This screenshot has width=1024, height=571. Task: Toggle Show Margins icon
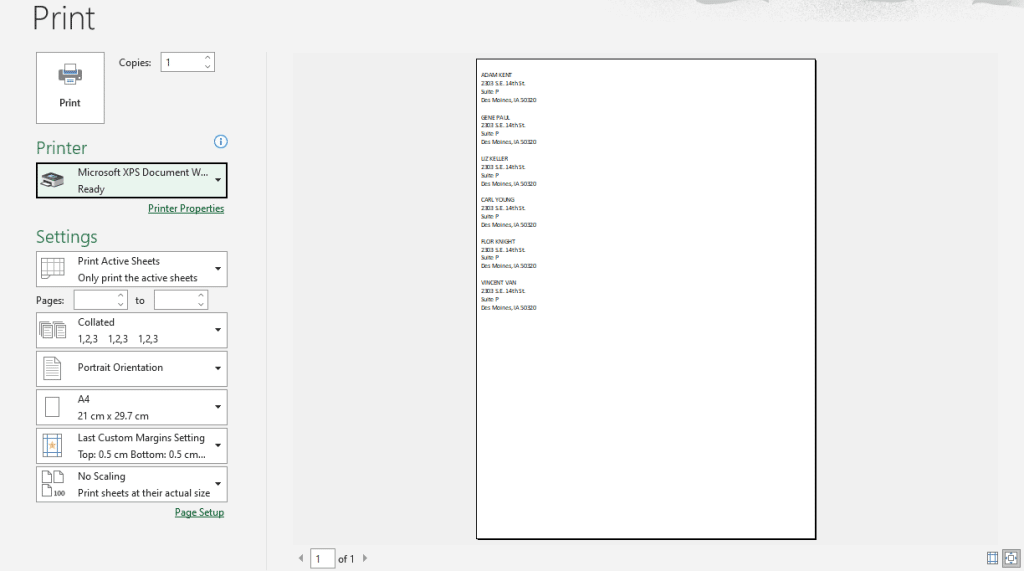[x=992, y=558]
